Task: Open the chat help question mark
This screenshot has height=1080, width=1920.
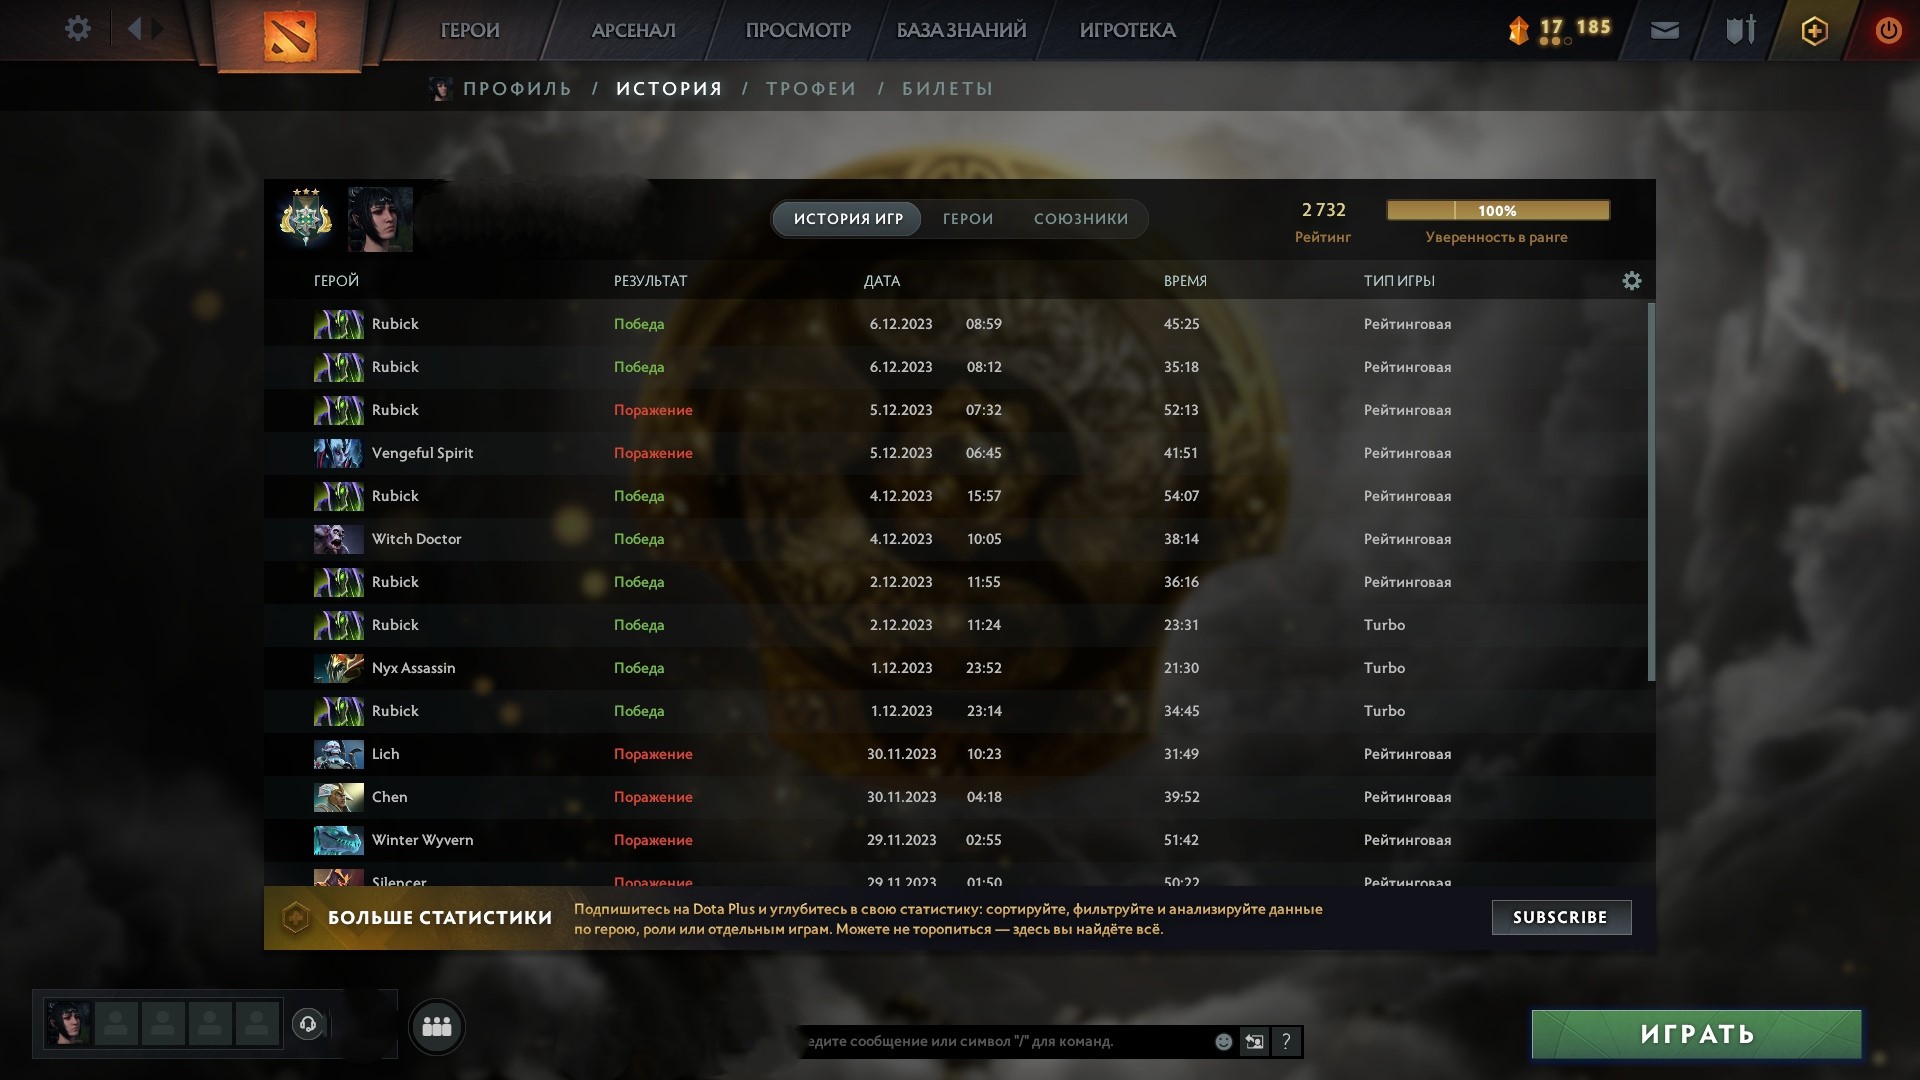Action: (1286, 1042)
